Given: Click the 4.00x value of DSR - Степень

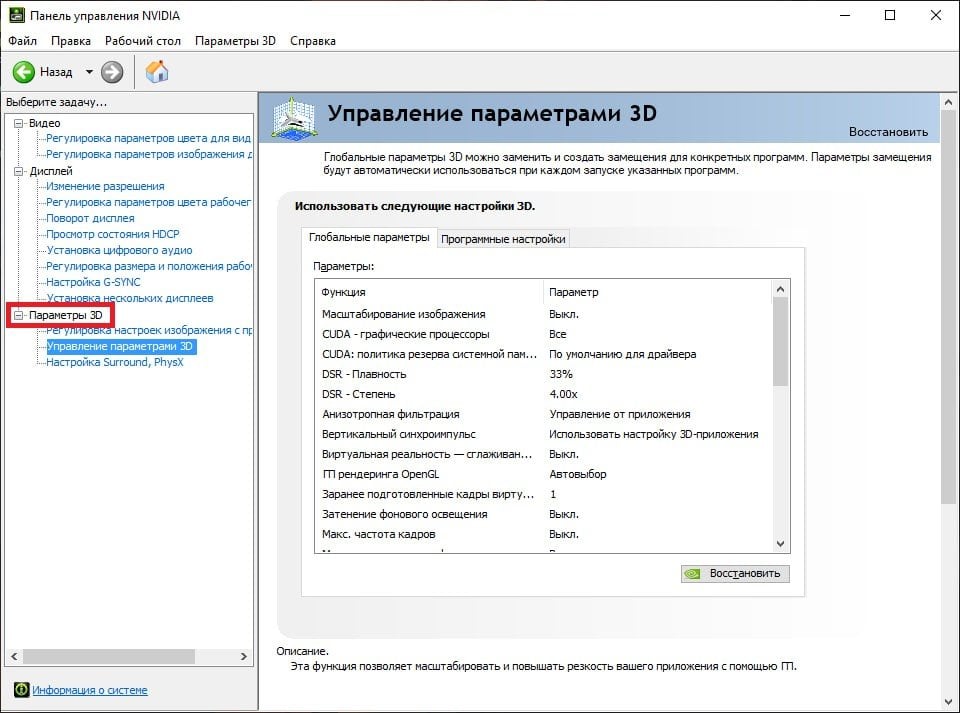Looking at the screenshot, I should pos(563,394).
